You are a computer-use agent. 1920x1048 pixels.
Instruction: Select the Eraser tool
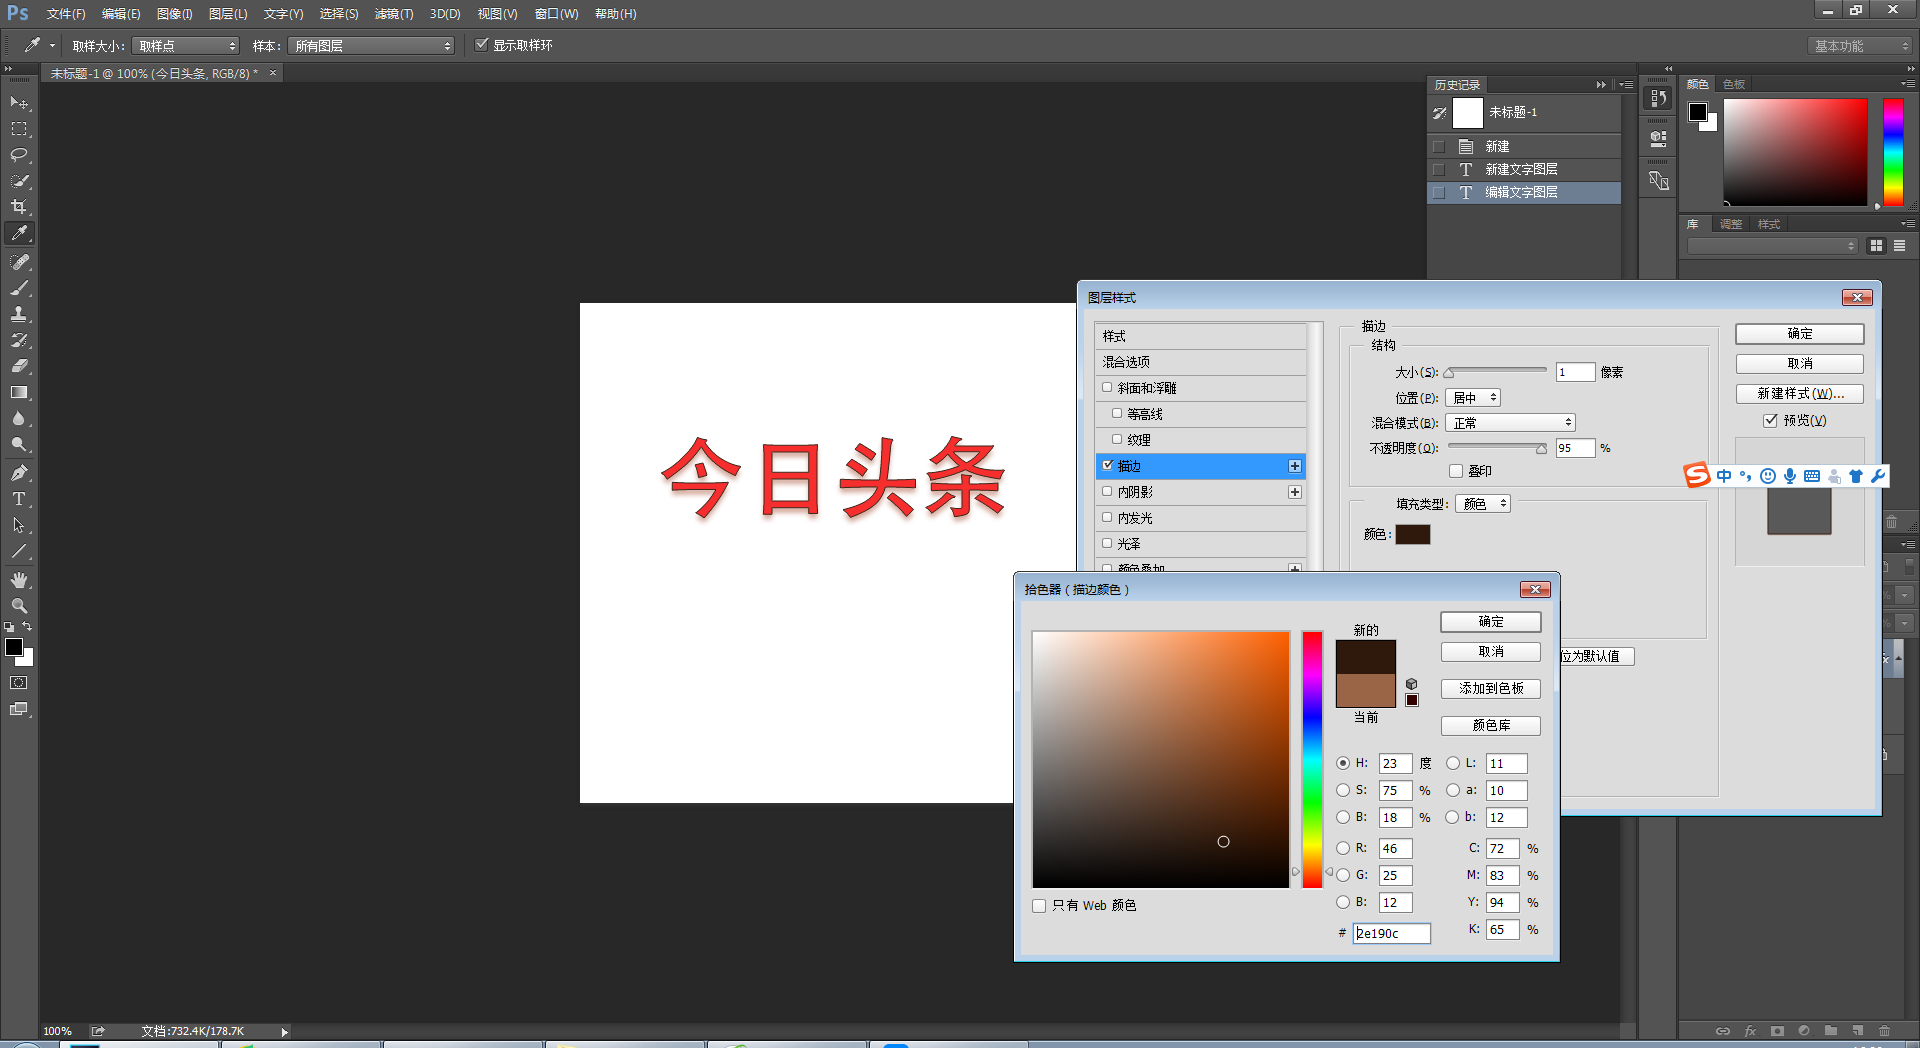tap(19, 366)
